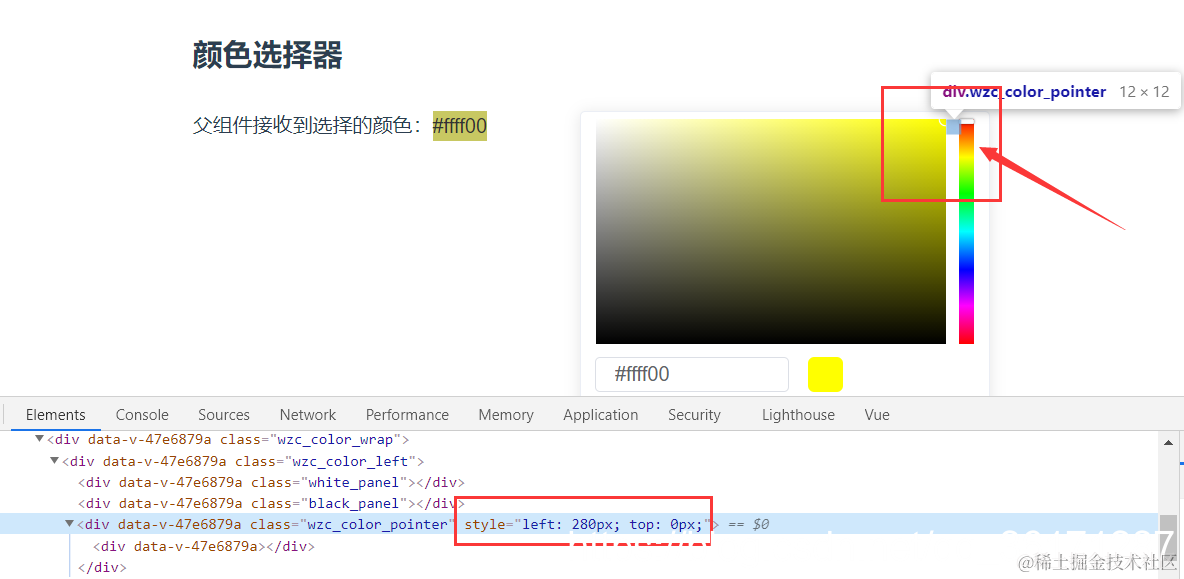Select the Elements tab
Viewport: 1184px width, 579px height.
[x=55, y=414]
